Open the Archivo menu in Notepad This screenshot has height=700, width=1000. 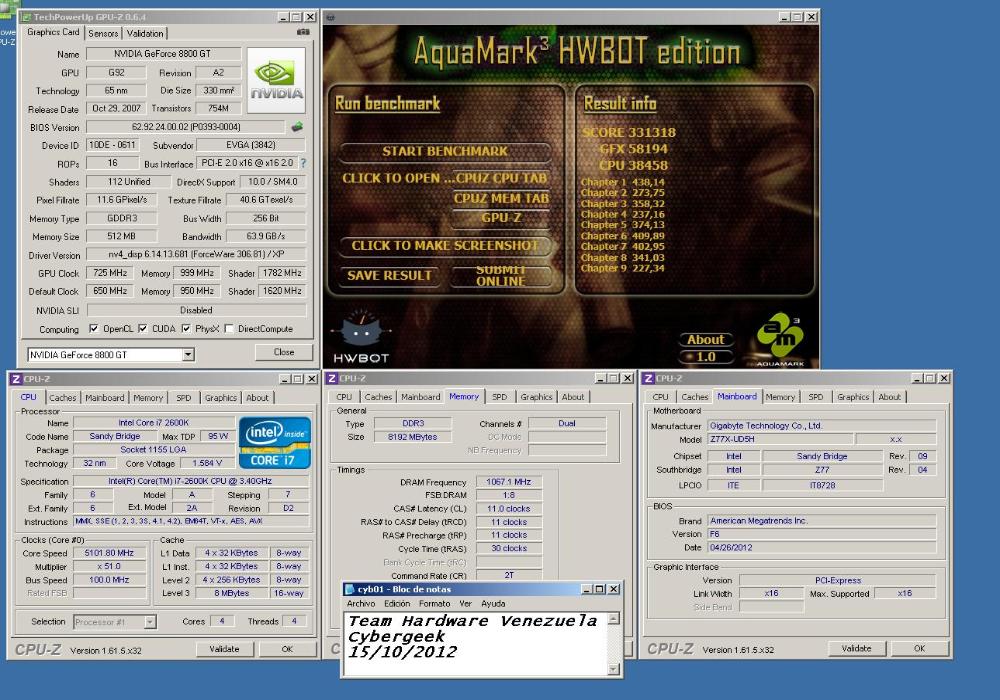(x=361, y=604)
